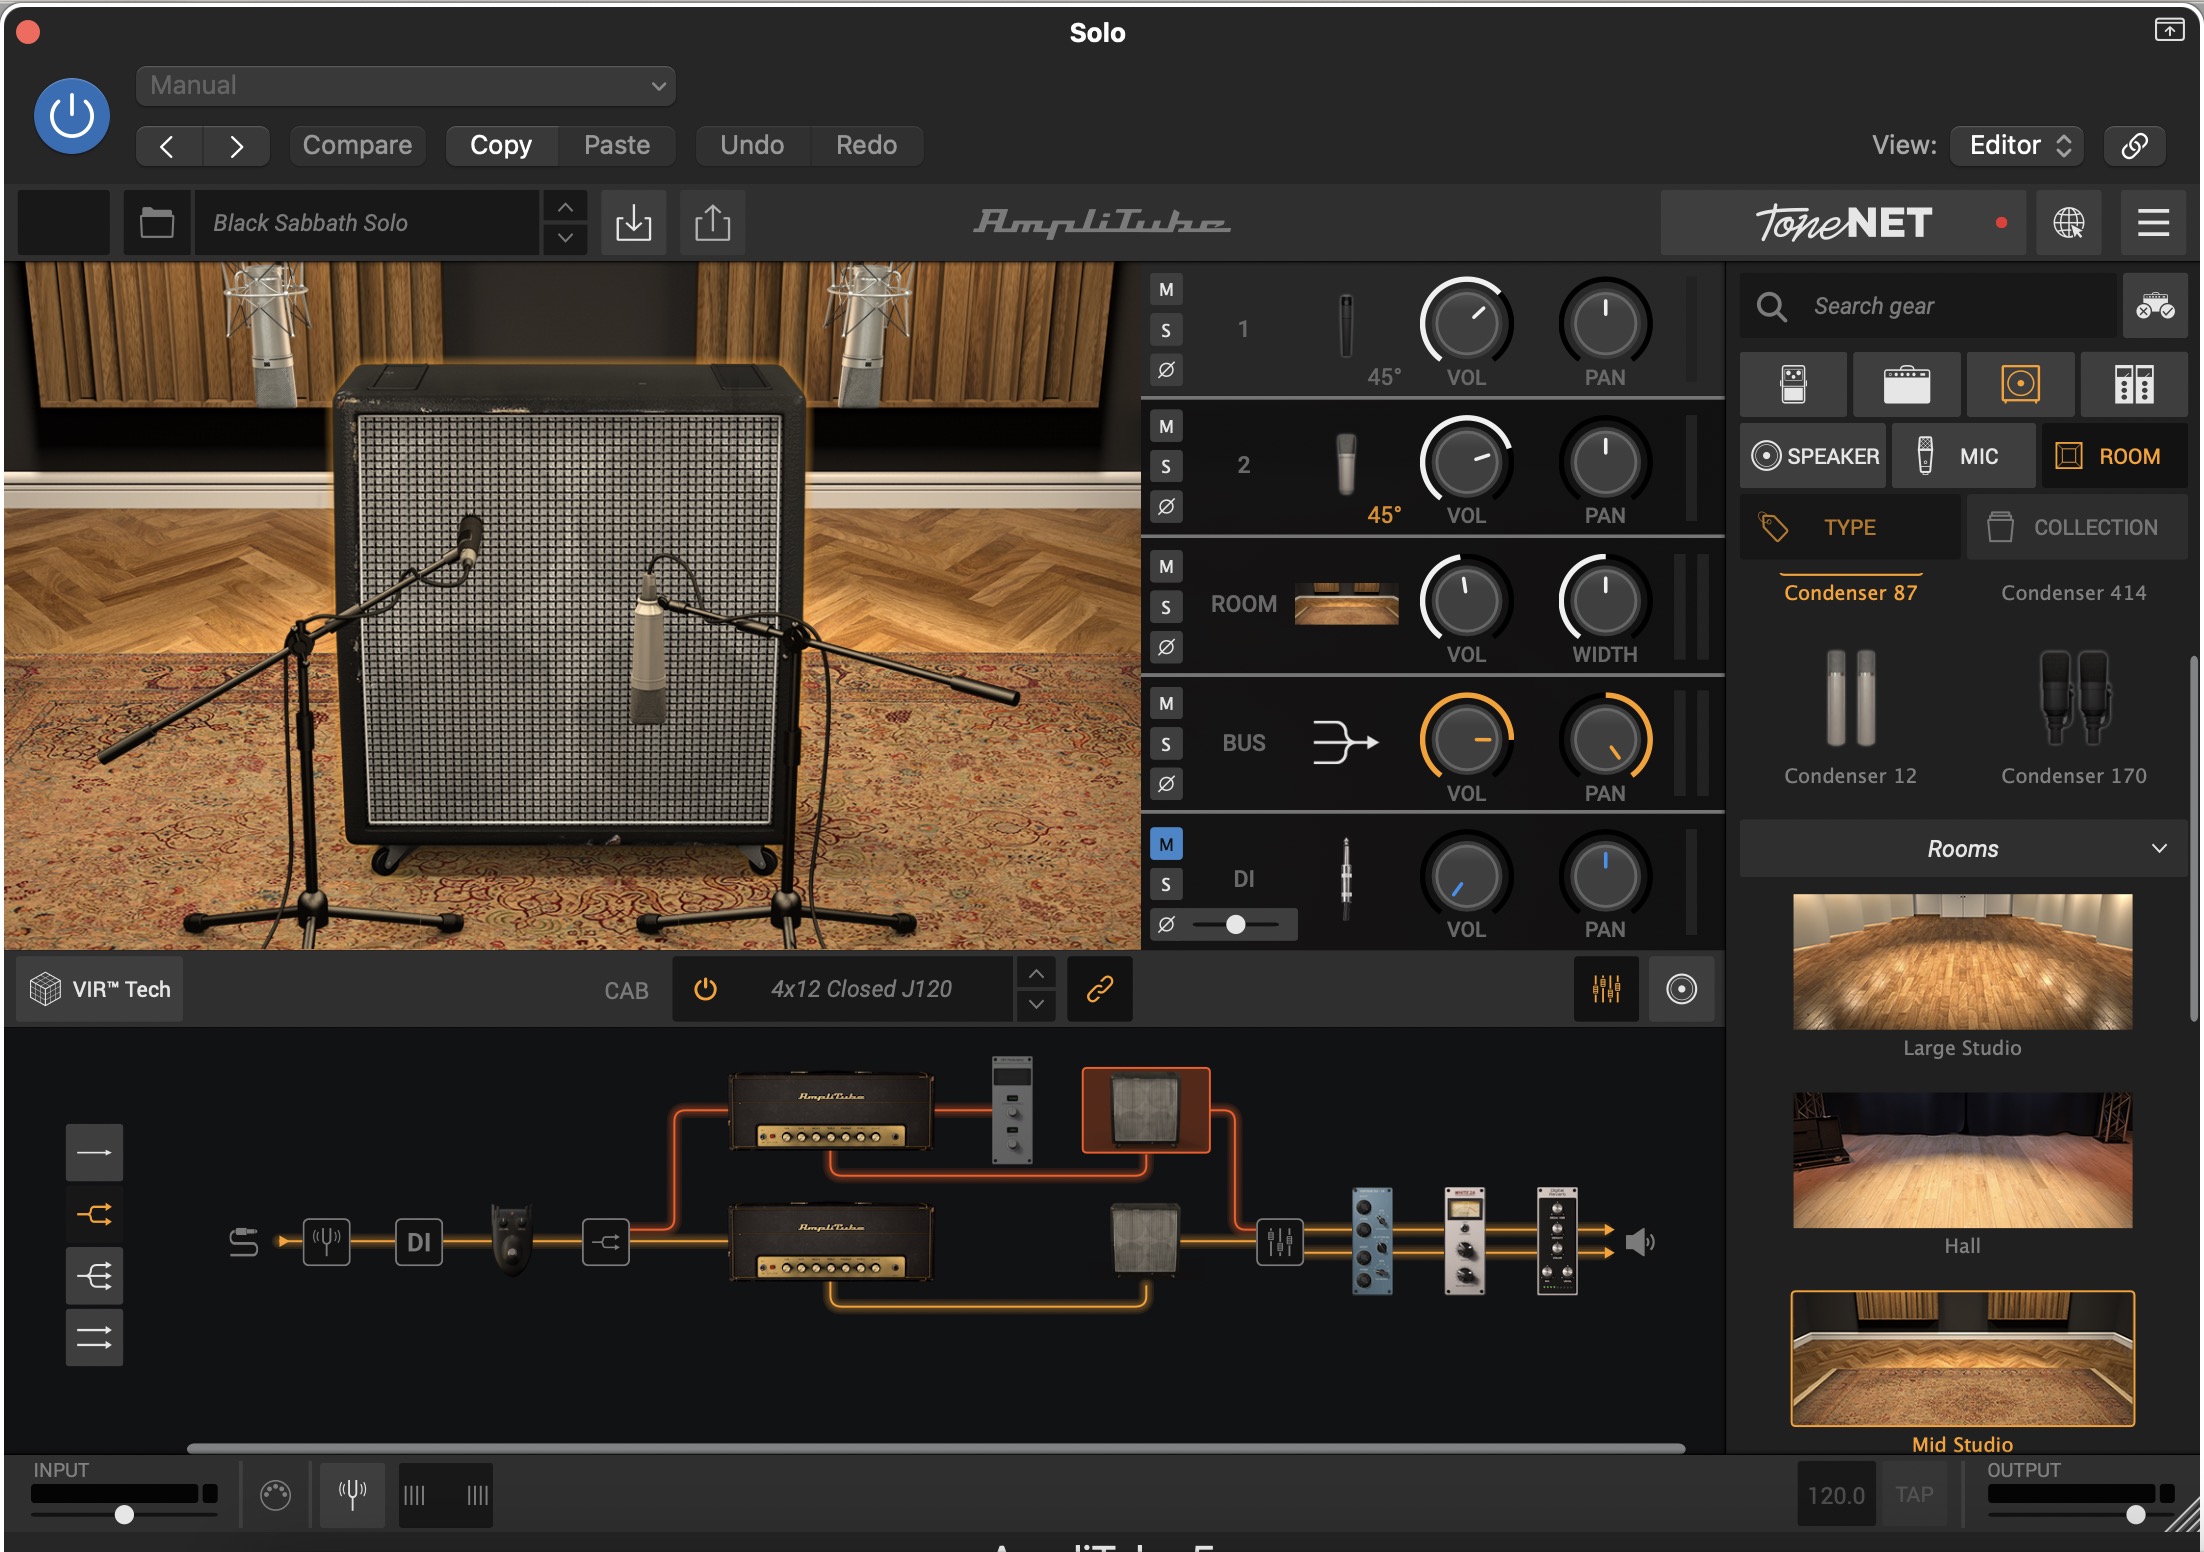
Task: Select the amplifier category icon
Action: [1906, 384]
